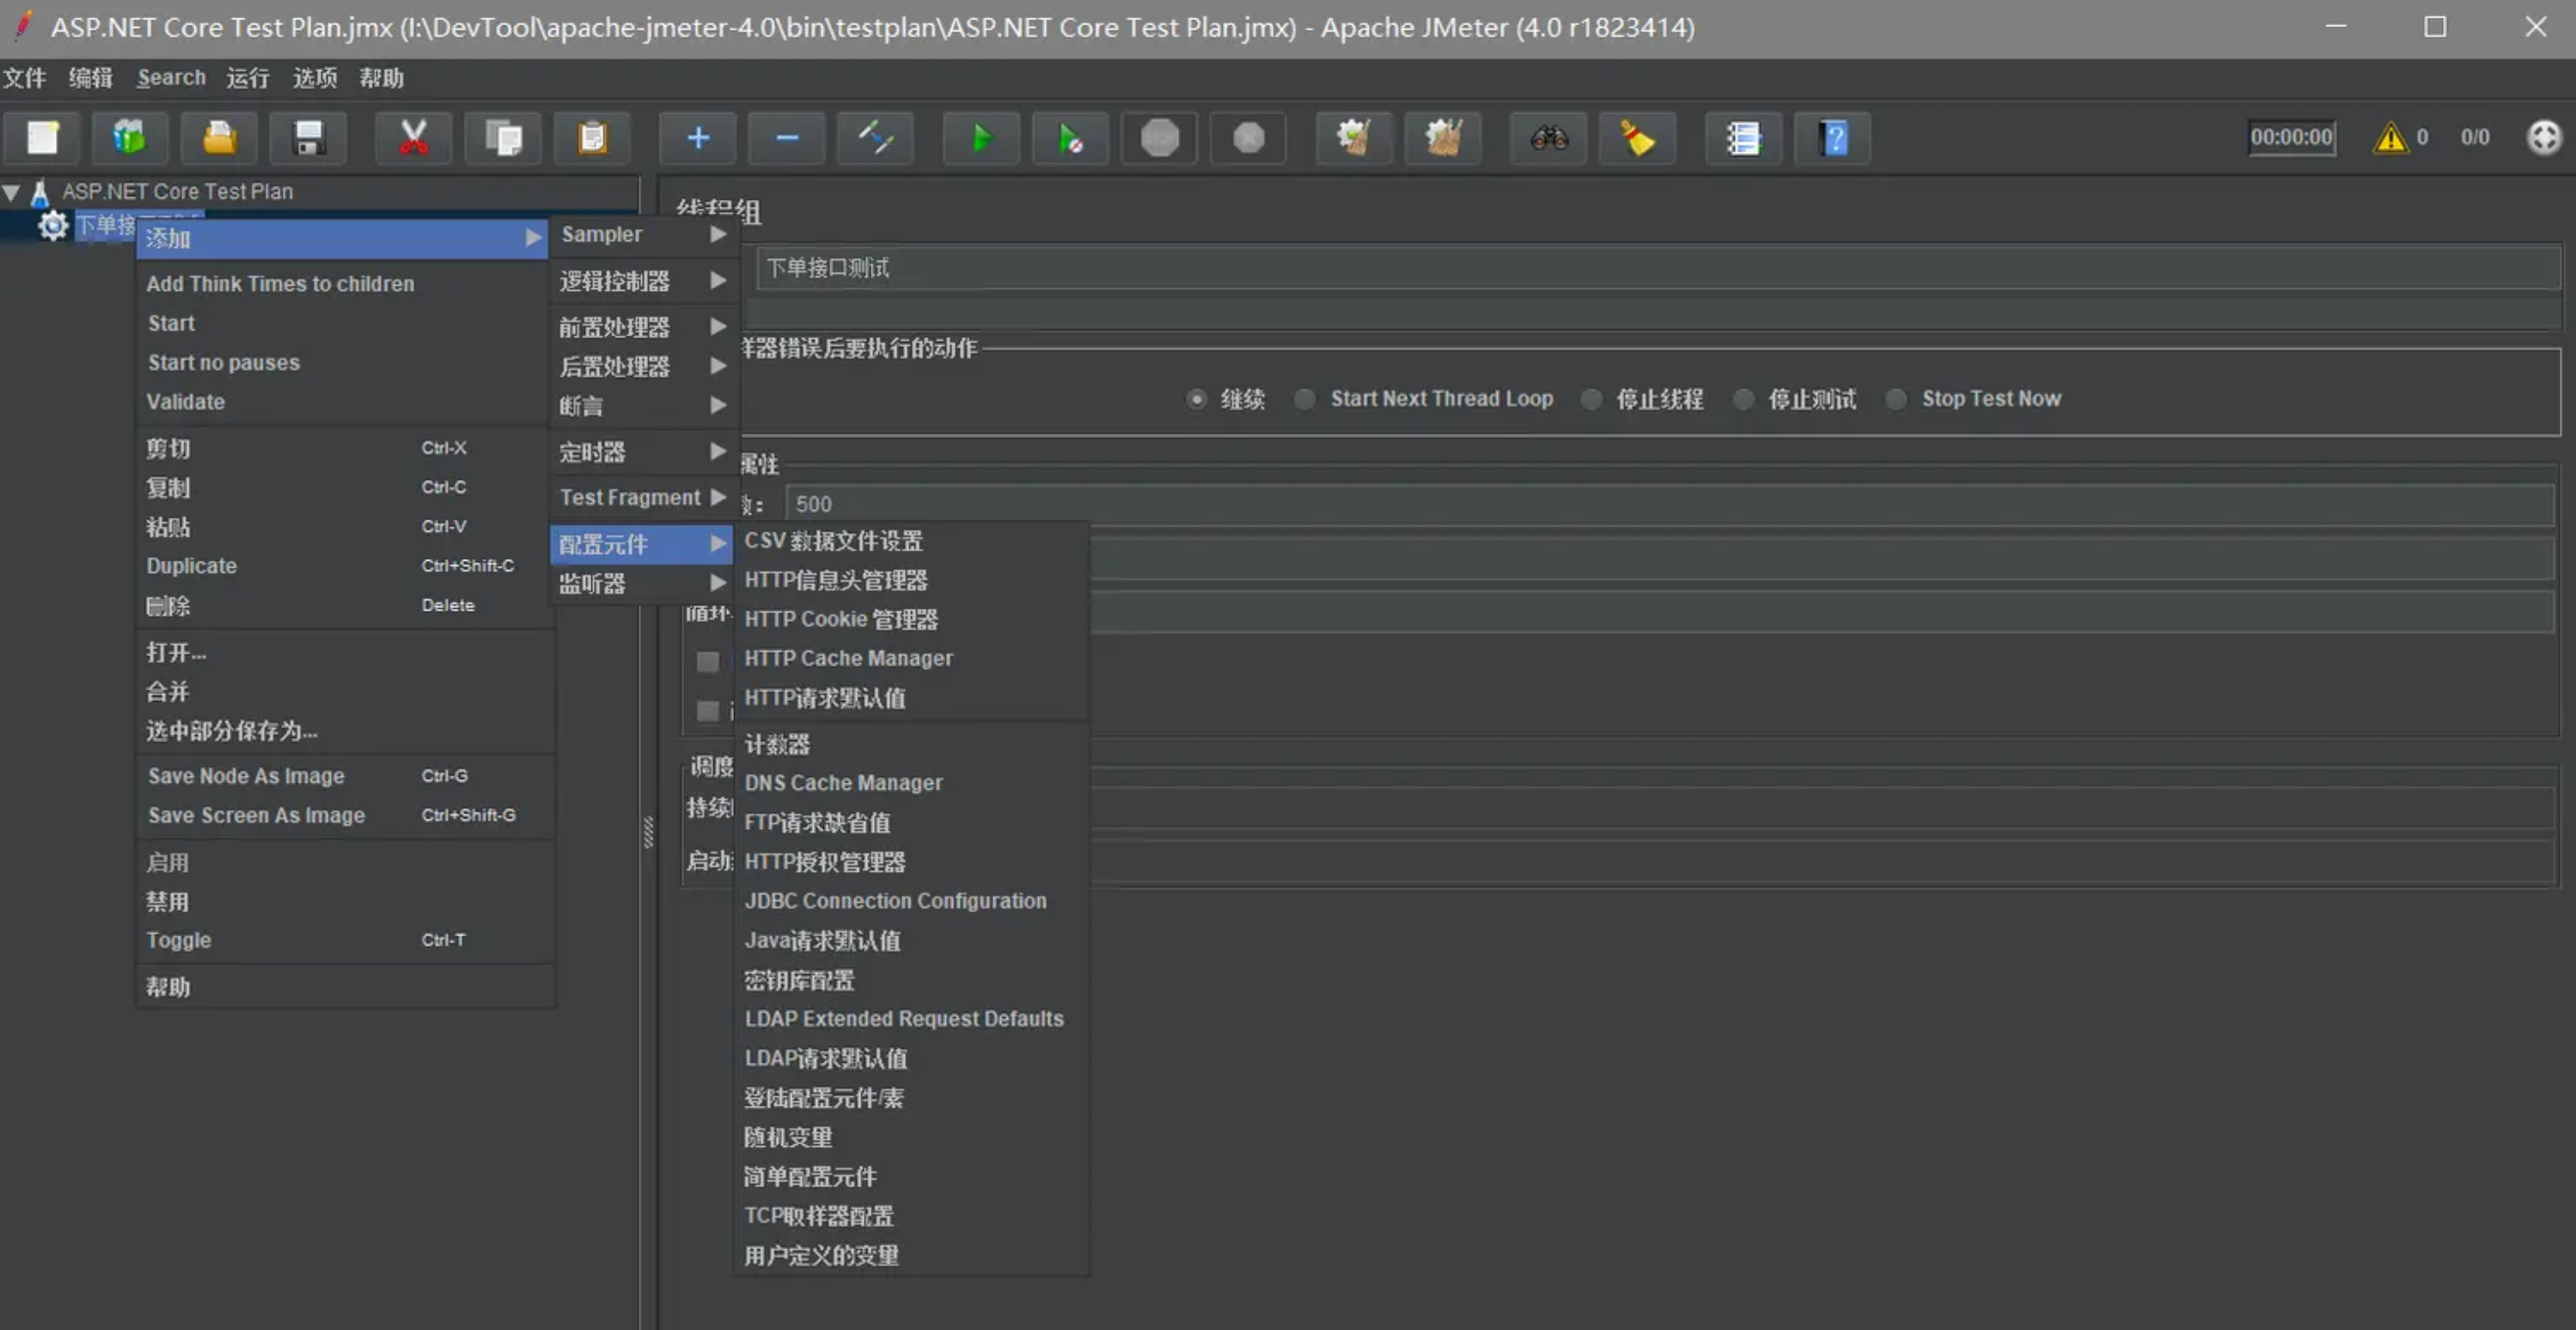This screenshot has width=2576, height=1330.
Task: Click the Function Helper list icon
Action: [x=1742, y=138]
